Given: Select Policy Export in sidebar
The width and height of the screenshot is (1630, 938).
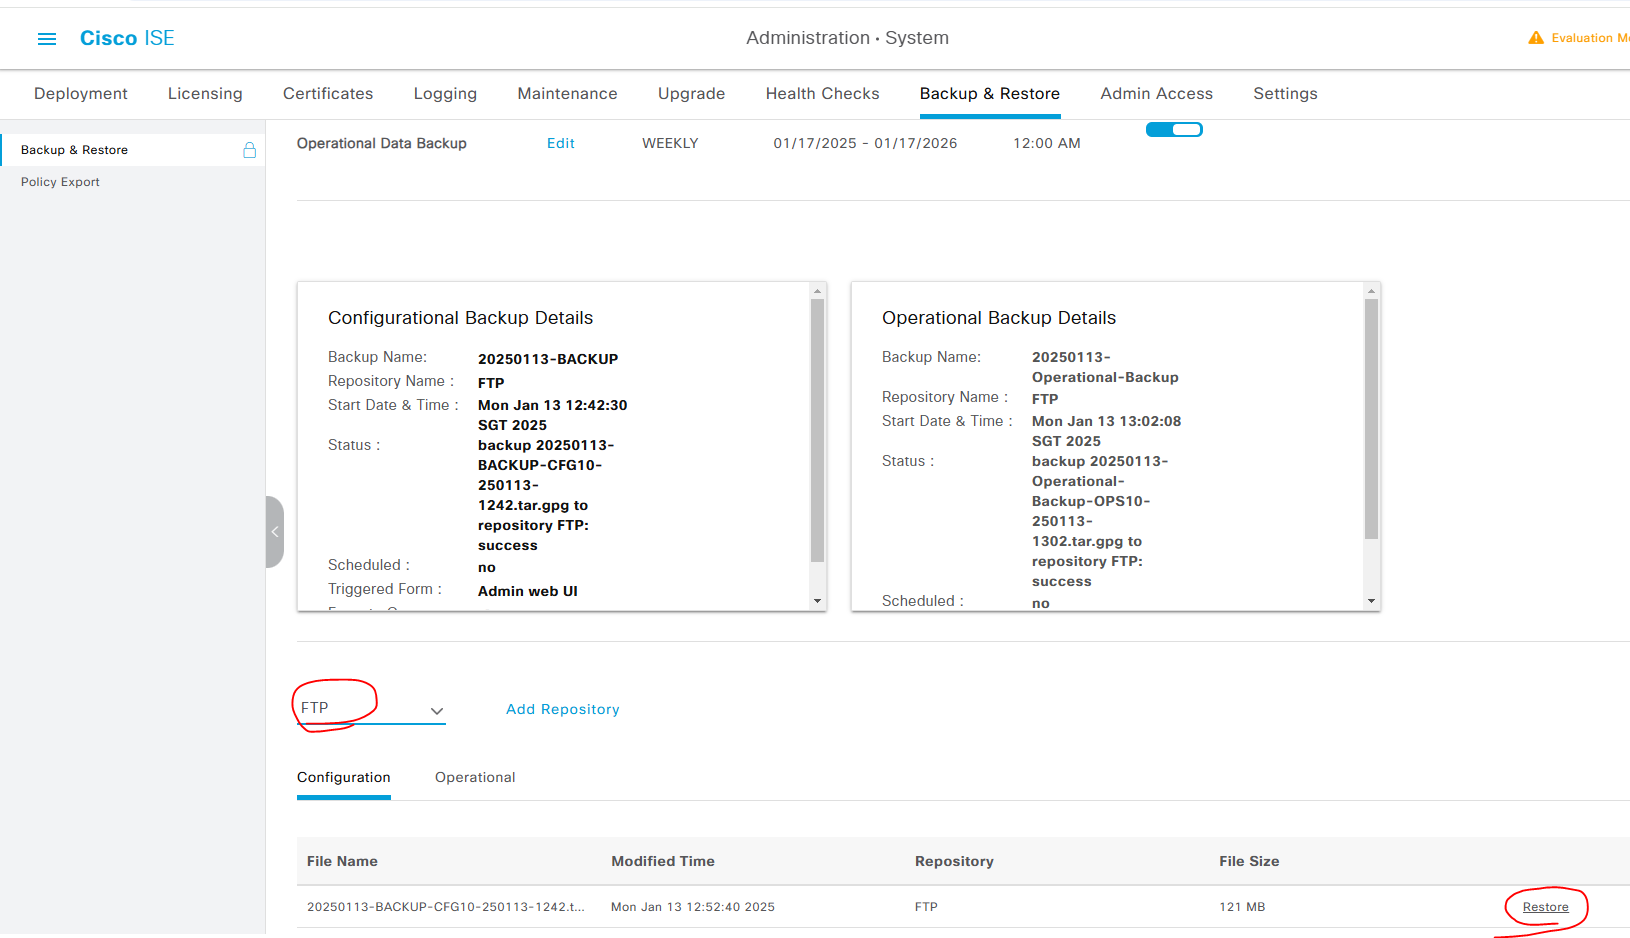Looking at the screenshot, I should [60, 182].
